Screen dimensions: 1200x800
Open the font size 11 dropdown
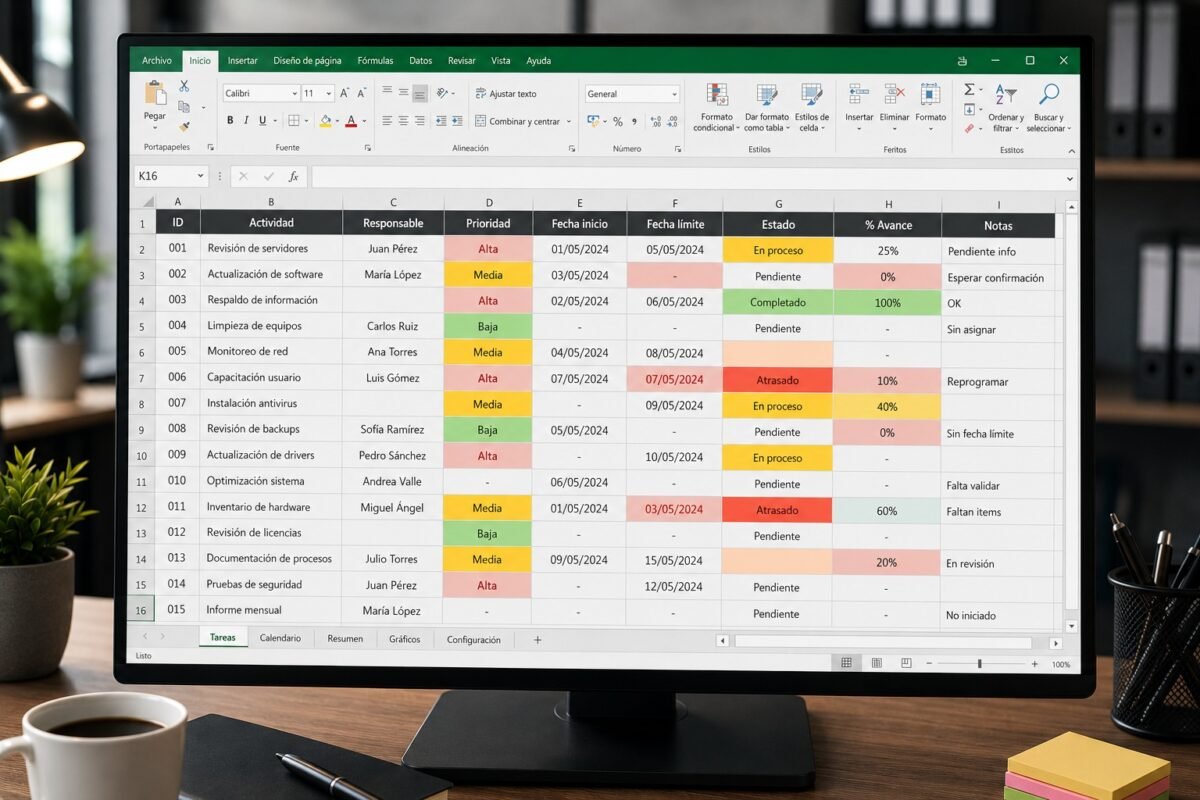tap(330, 93)
